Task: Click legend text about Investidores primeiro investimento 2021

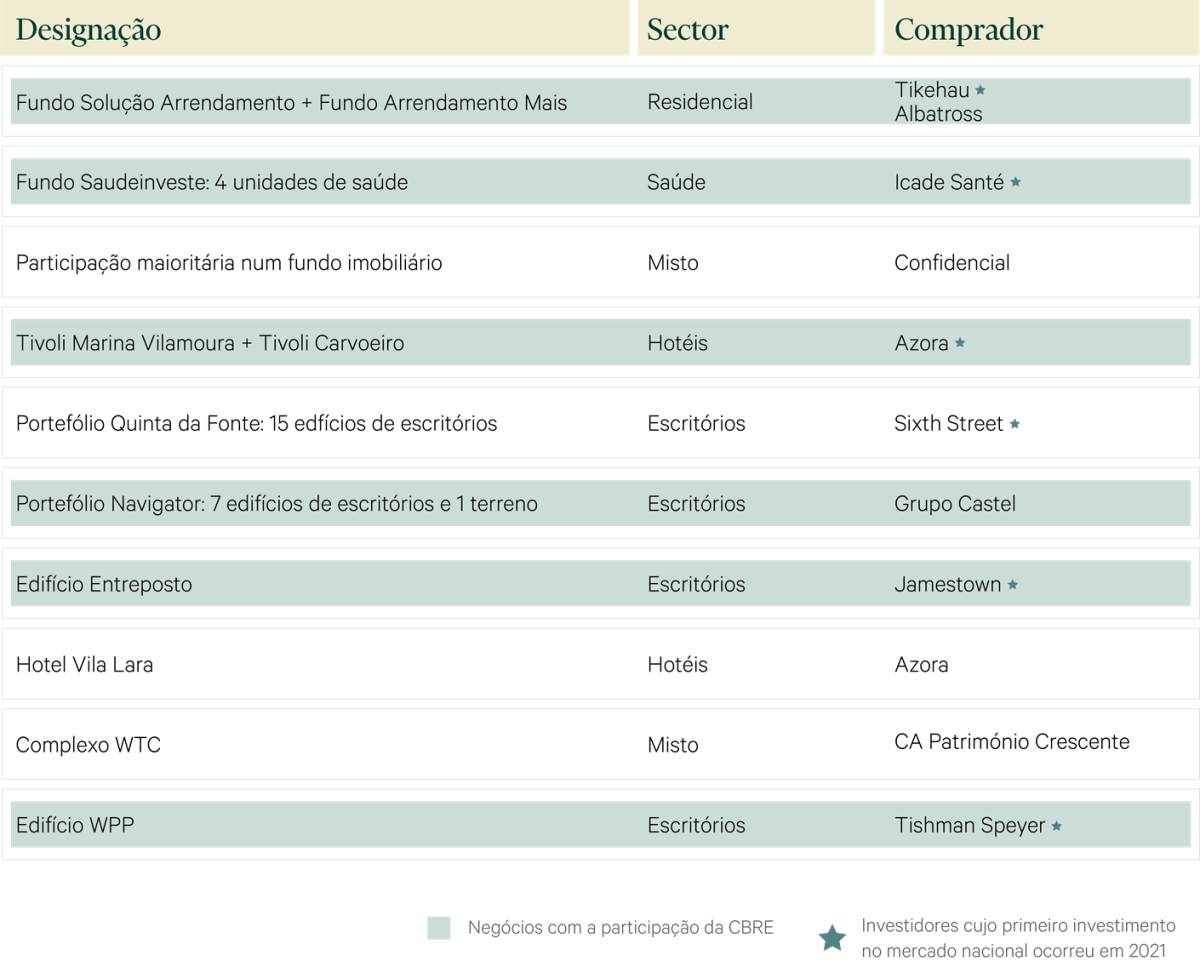Action: pyautogui.click(x=1018, y=939)
